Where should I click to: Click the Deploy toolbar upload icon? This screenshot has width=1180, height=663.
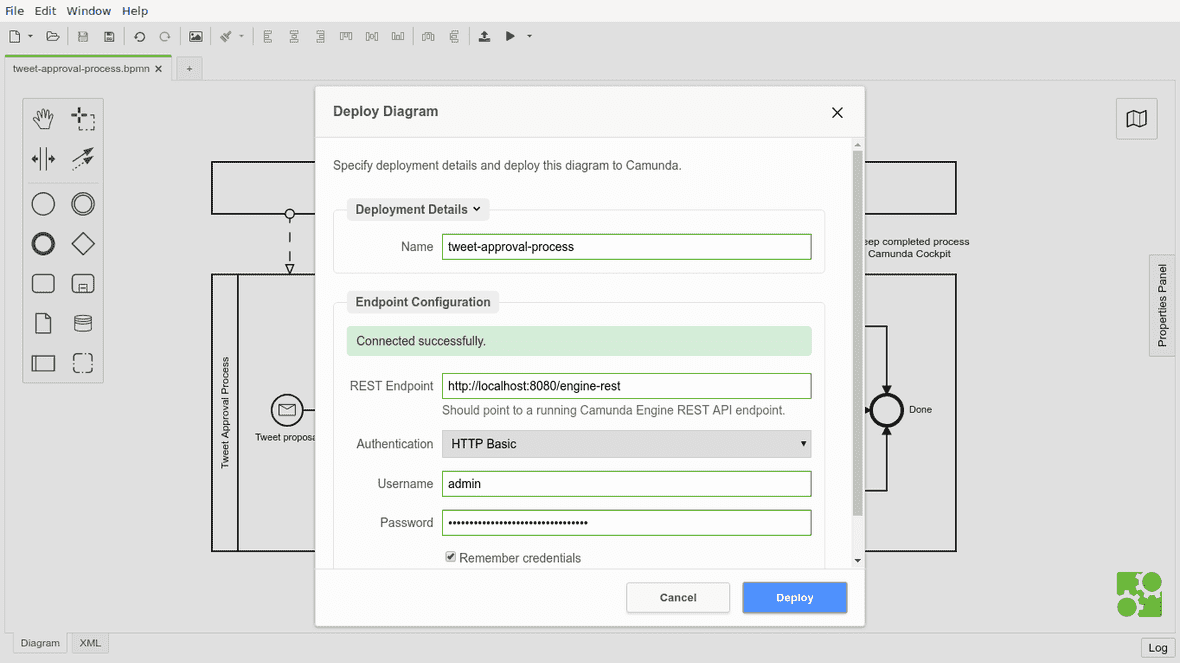tap(484, 37)
